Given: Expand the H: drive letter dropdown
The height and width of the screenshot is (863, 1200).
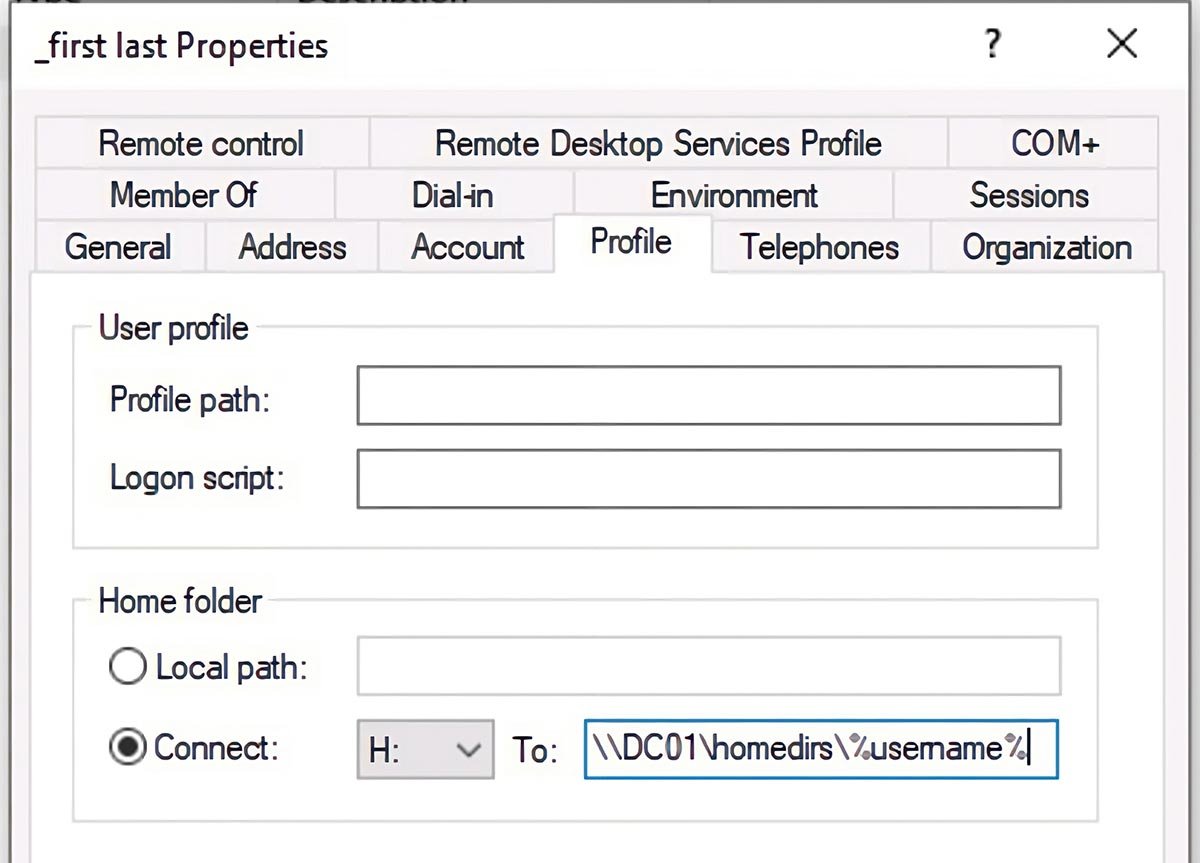Looking at the screenshot, I should pyautogui.click(x=425, y=750).
